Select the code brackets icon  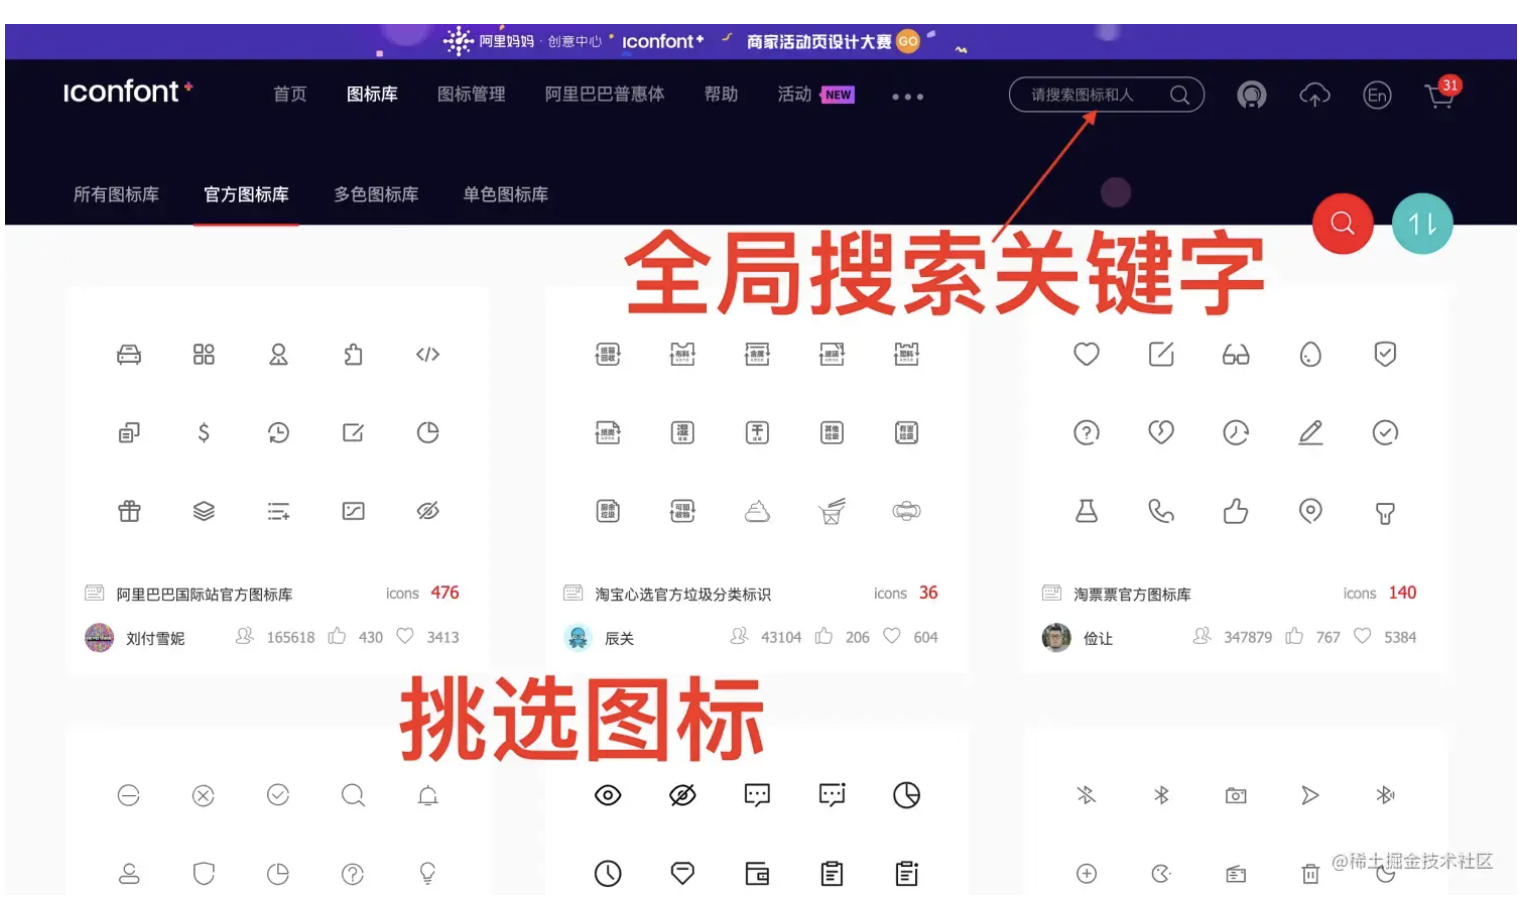point(428,354)
